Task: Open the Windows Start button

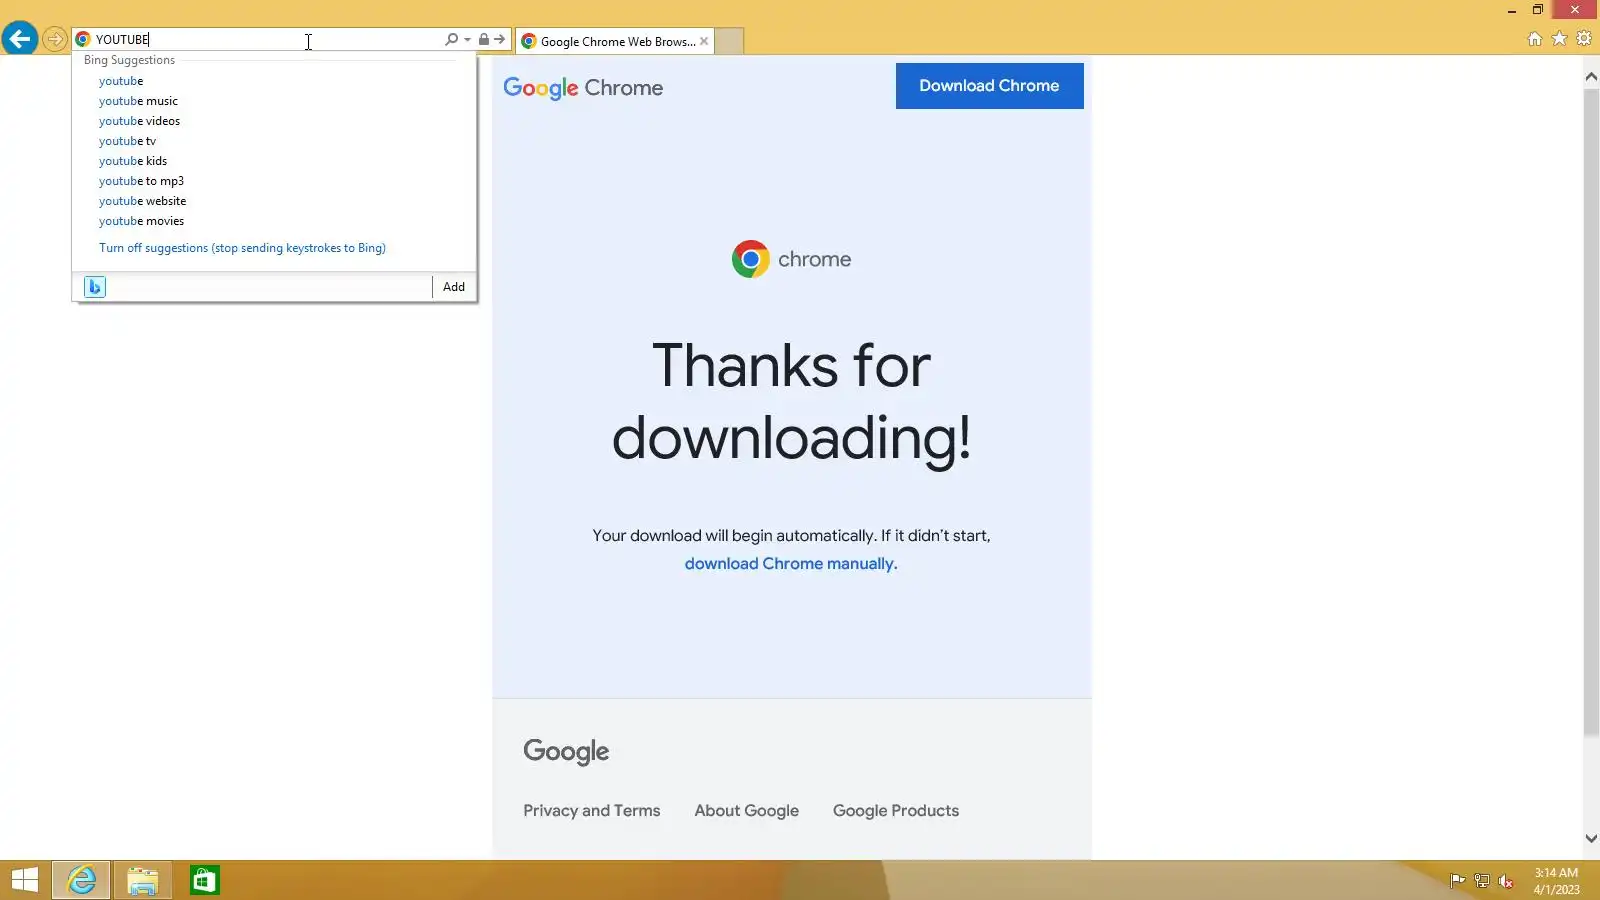Action: [25, 880]
